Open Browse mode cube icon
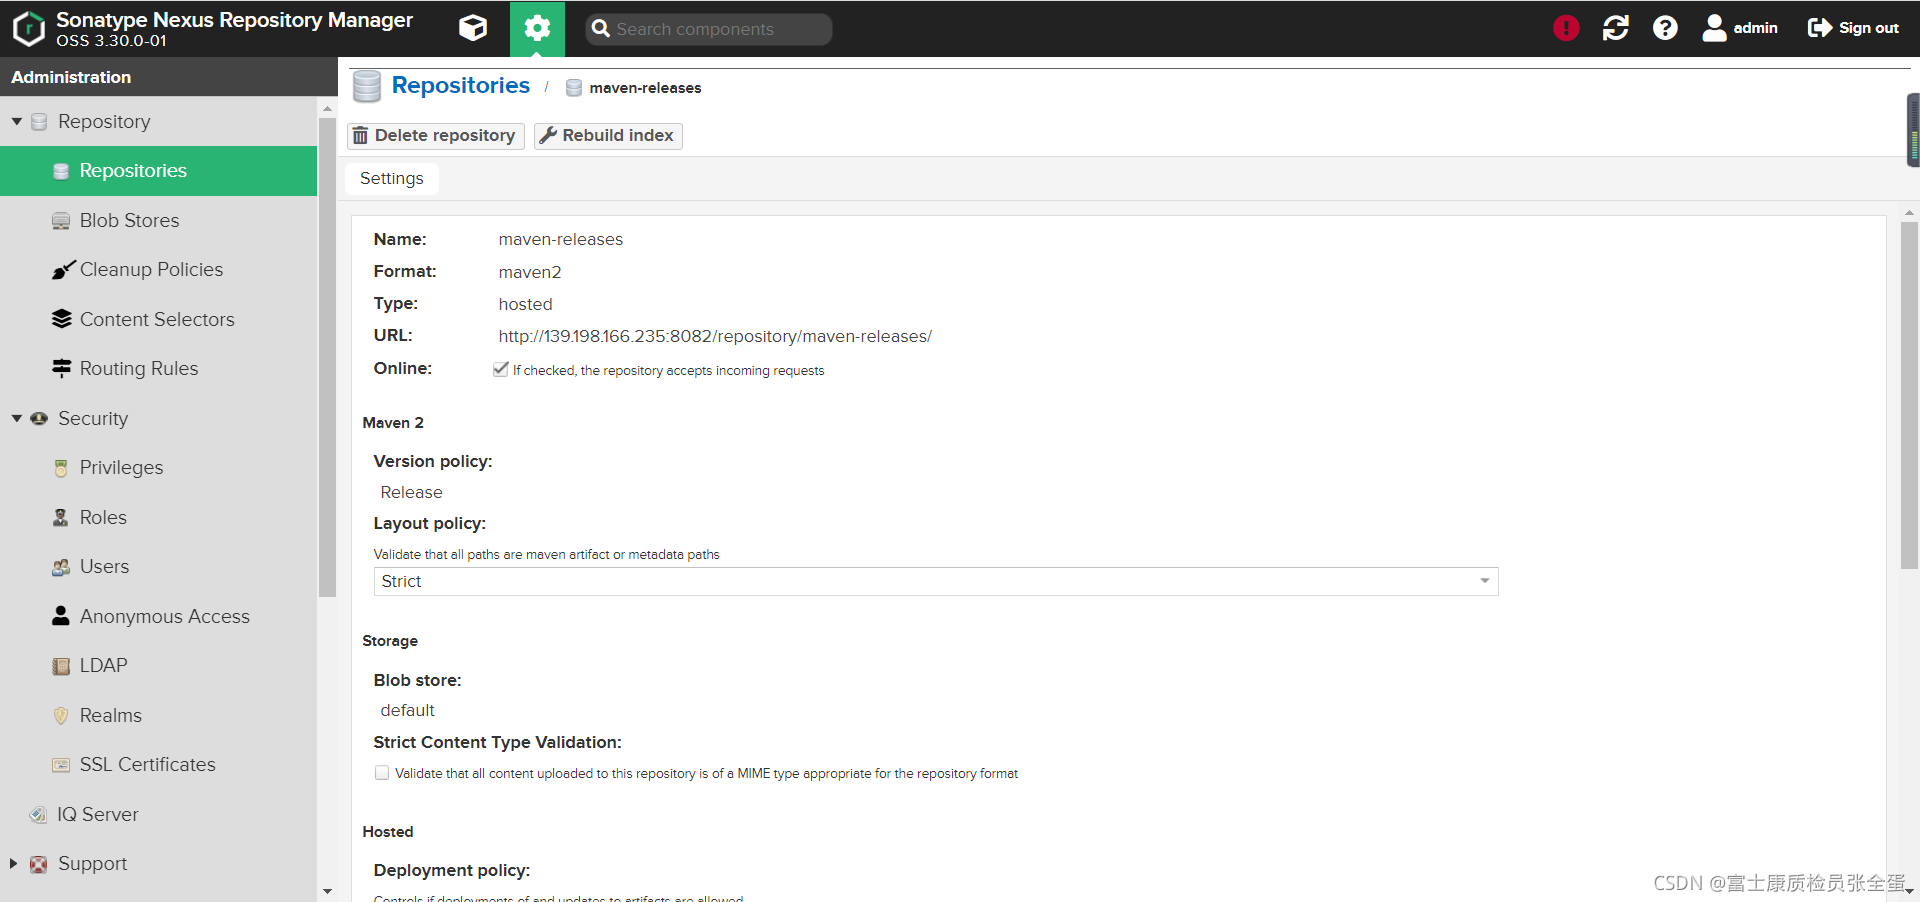The width and height of the screenshot is (1920, 902). pos(473,28)
